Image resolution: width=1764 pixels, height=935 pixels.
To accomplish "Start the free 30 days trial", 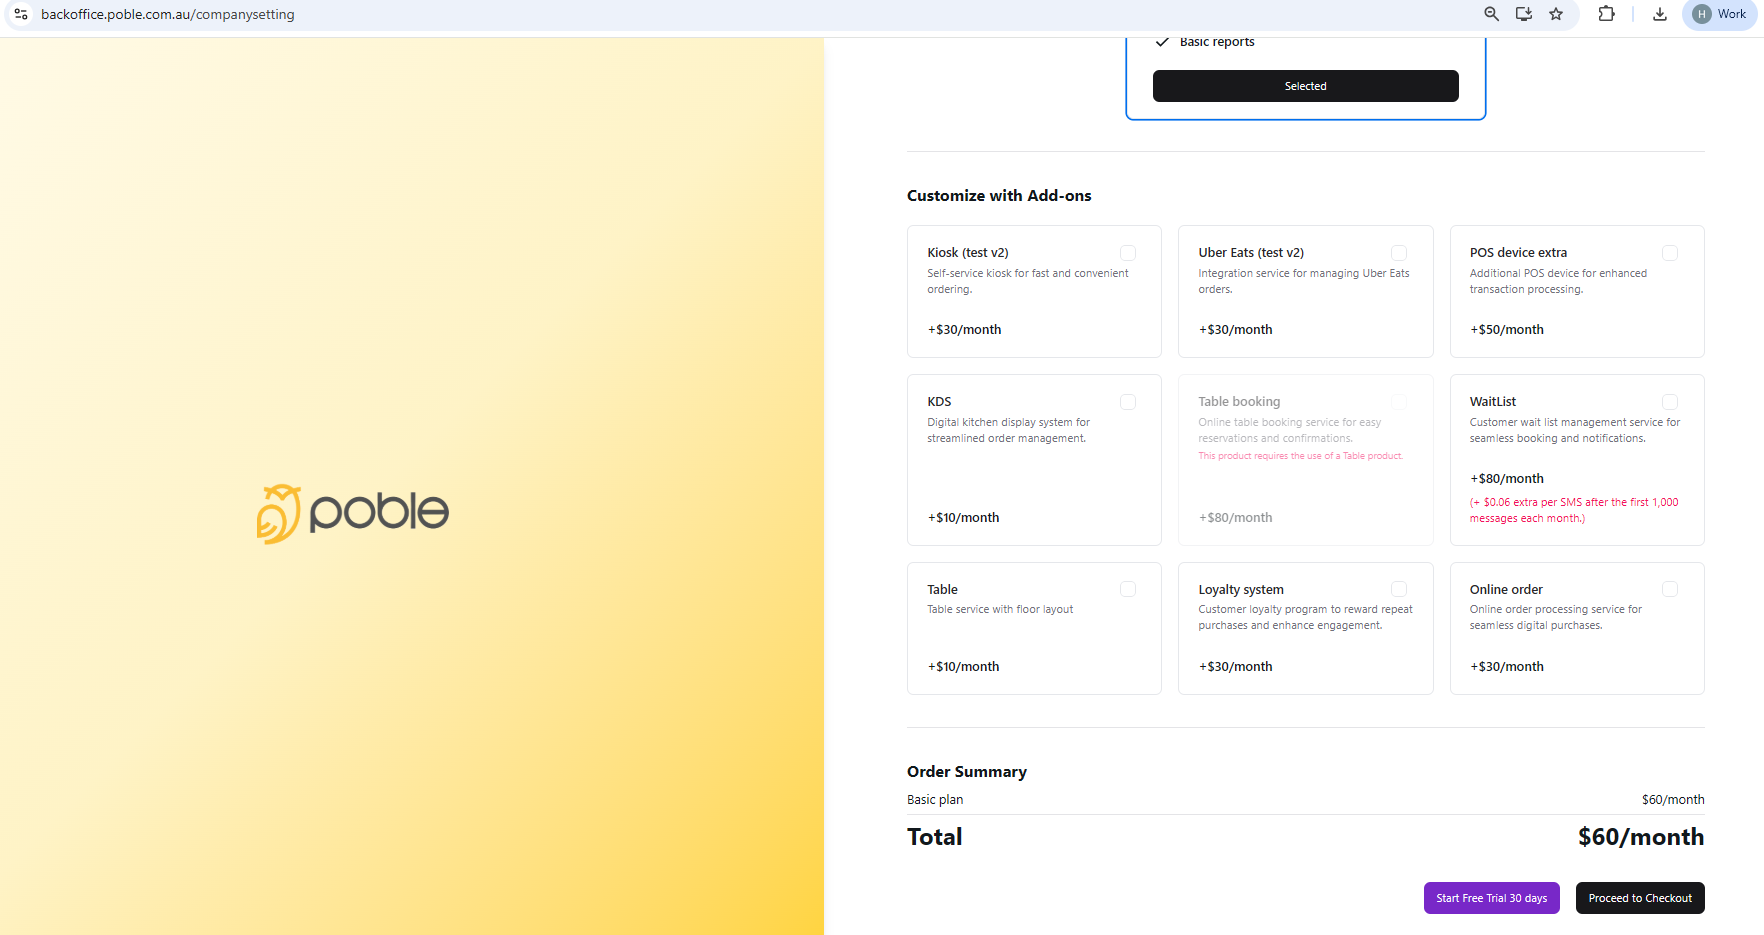I will 1491,898.
